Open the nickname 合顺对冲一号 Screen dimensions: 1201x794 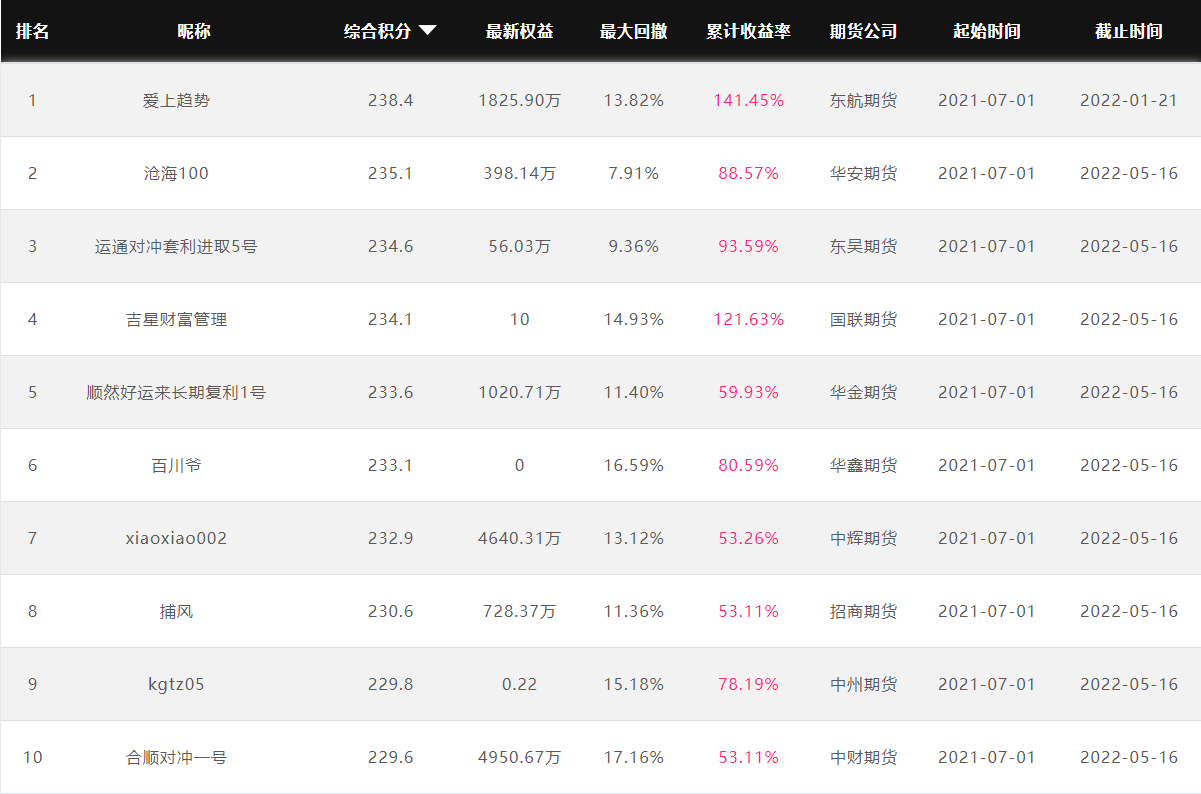point(177,757)
